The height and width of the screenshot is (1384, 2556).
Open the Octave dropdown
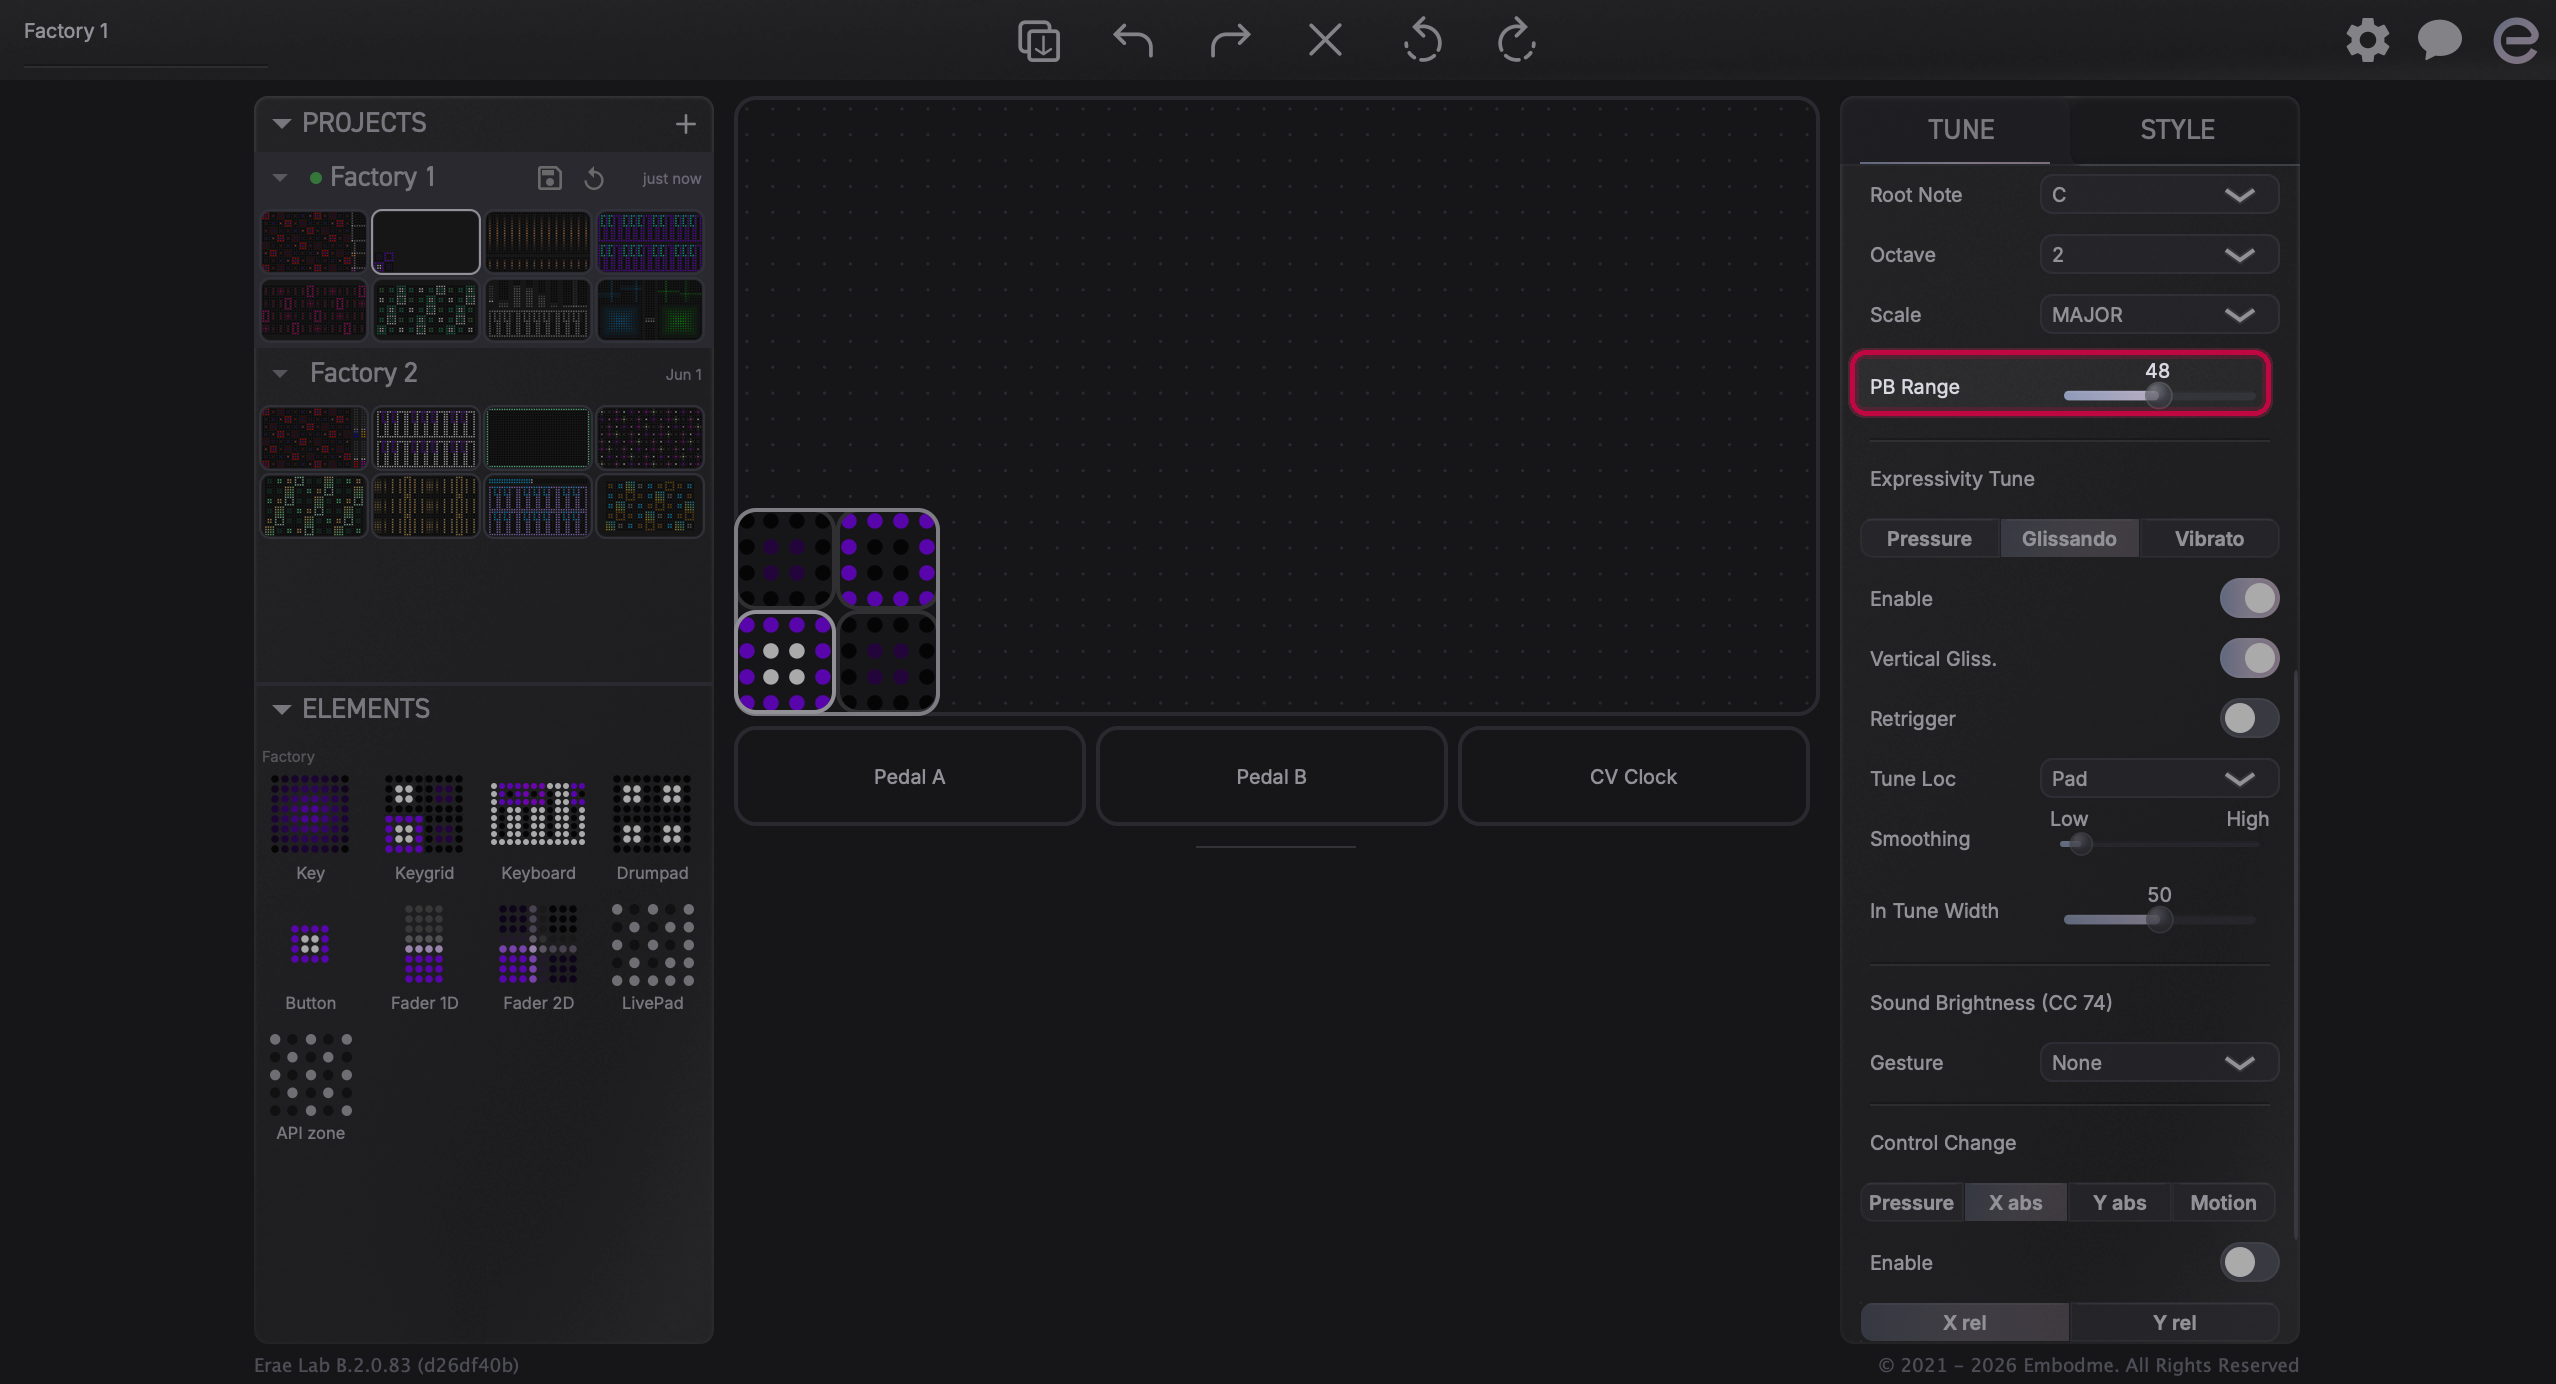(x=2159, y=254)
